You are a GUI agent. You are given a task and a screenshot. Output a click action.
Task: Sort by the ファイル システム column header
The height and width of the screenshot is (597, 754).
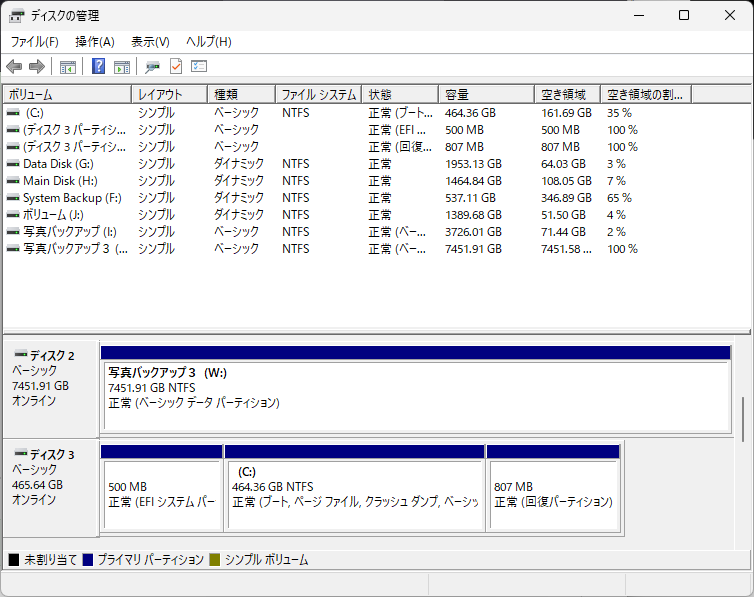click(318, 95)
